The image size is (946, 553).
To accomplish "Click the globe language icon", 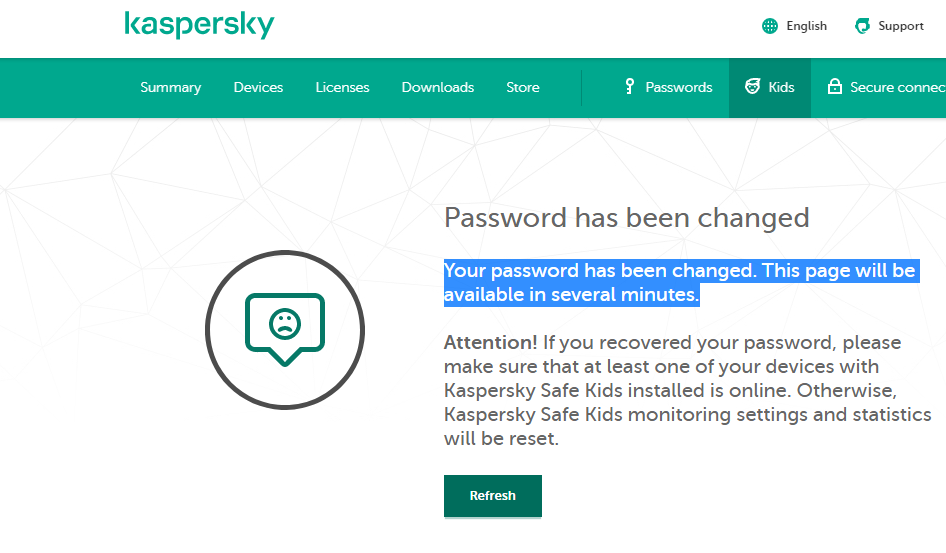I will coord(769,26).
